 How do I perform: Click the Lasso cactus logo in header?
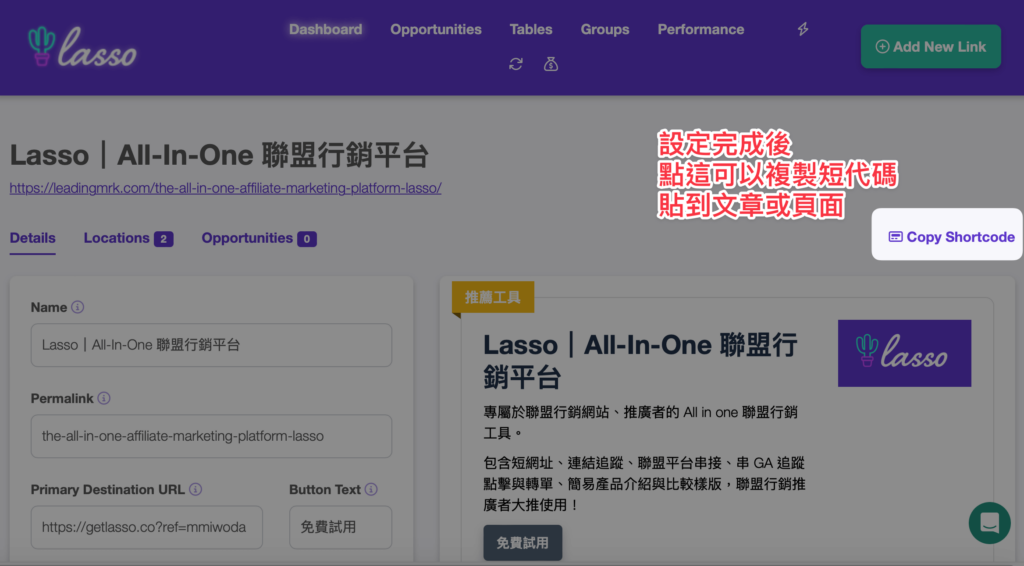(82, 47)
